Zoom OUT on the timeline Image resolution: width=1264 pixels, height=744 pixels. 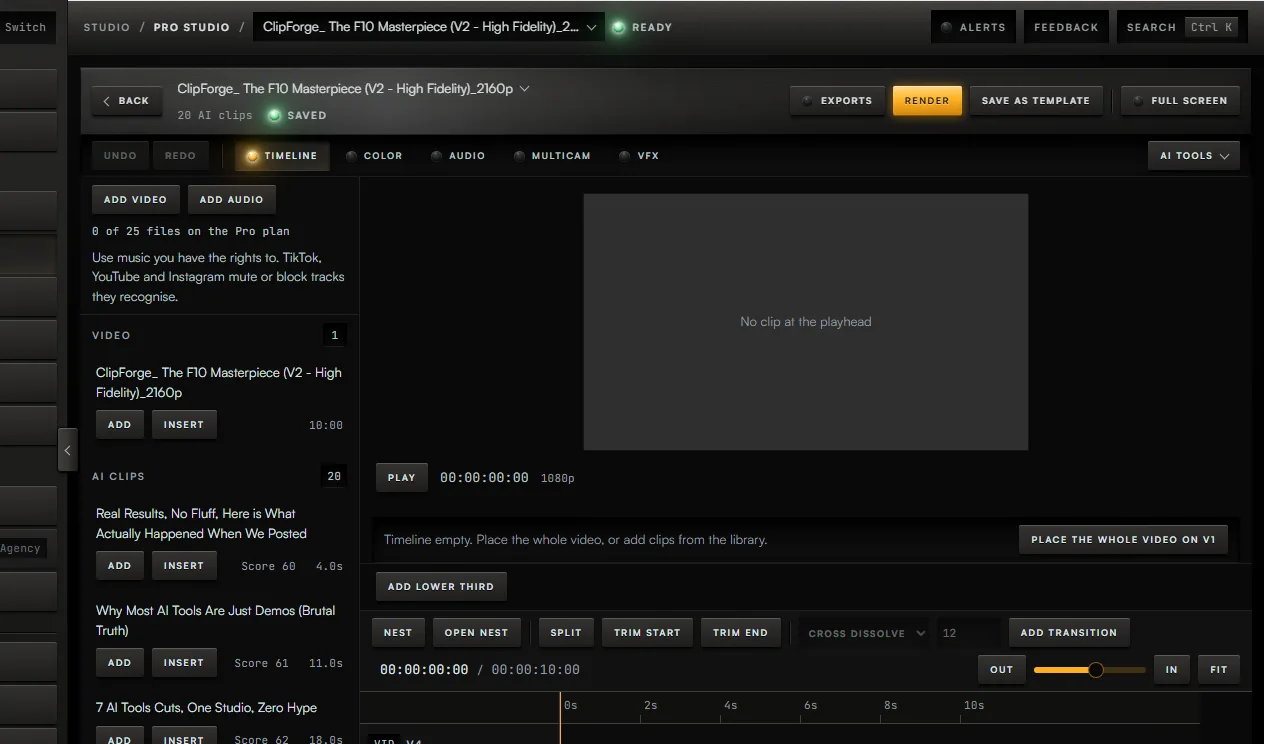point(1002,670)
